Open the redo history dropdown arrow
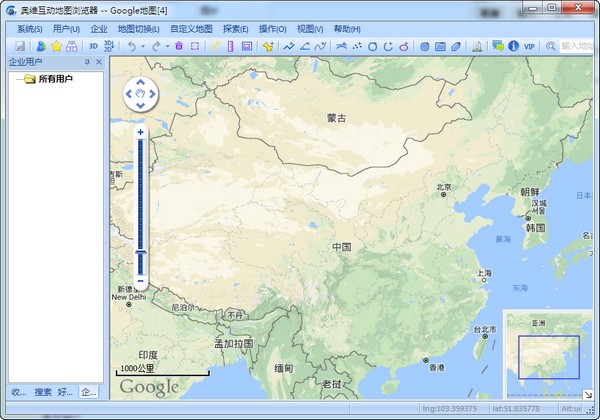Viewport: 600px width, 420px height. (166, 46)
